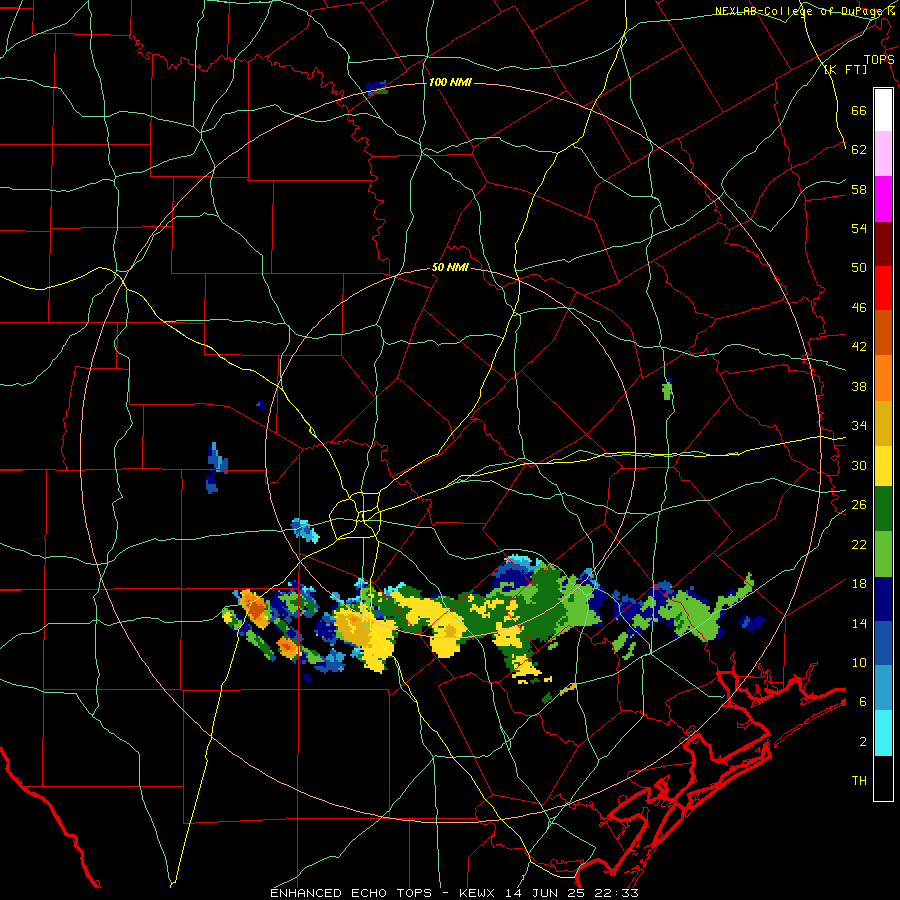The width and height of the screenshot is (900, 900).
Task: Click the legend value '30'
Action: click(859, 465)
